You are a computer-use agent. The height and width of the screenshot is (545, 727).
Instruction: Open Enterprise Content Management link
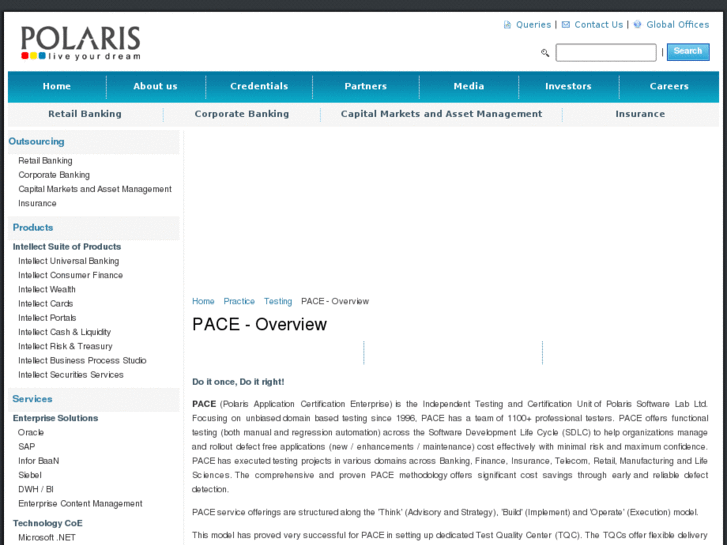click(80, 504)
